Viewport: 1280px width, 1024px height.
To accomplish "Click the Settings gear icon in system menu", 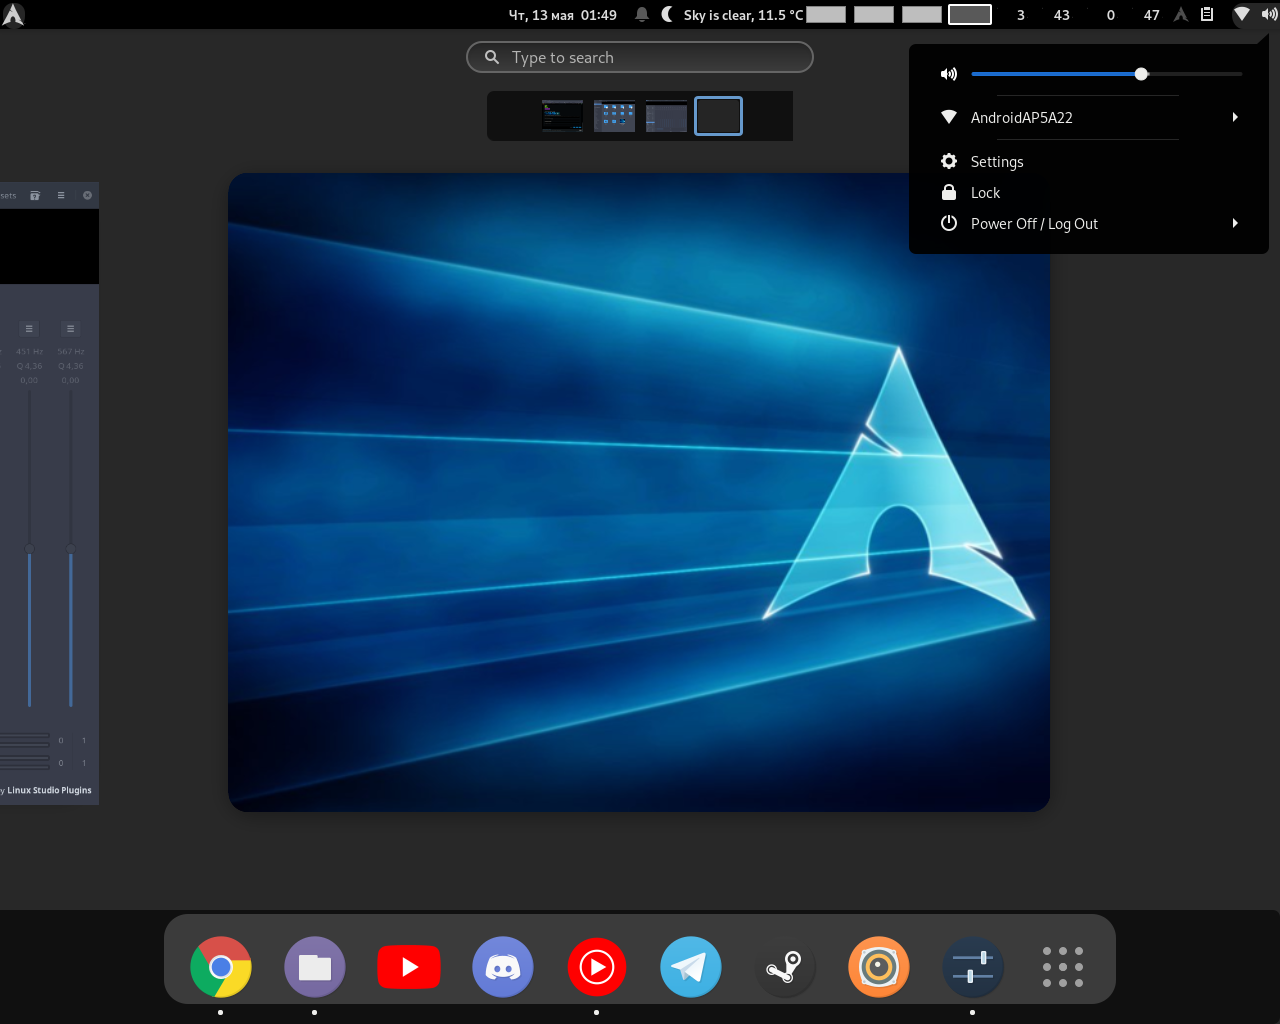I will point(949,161).
